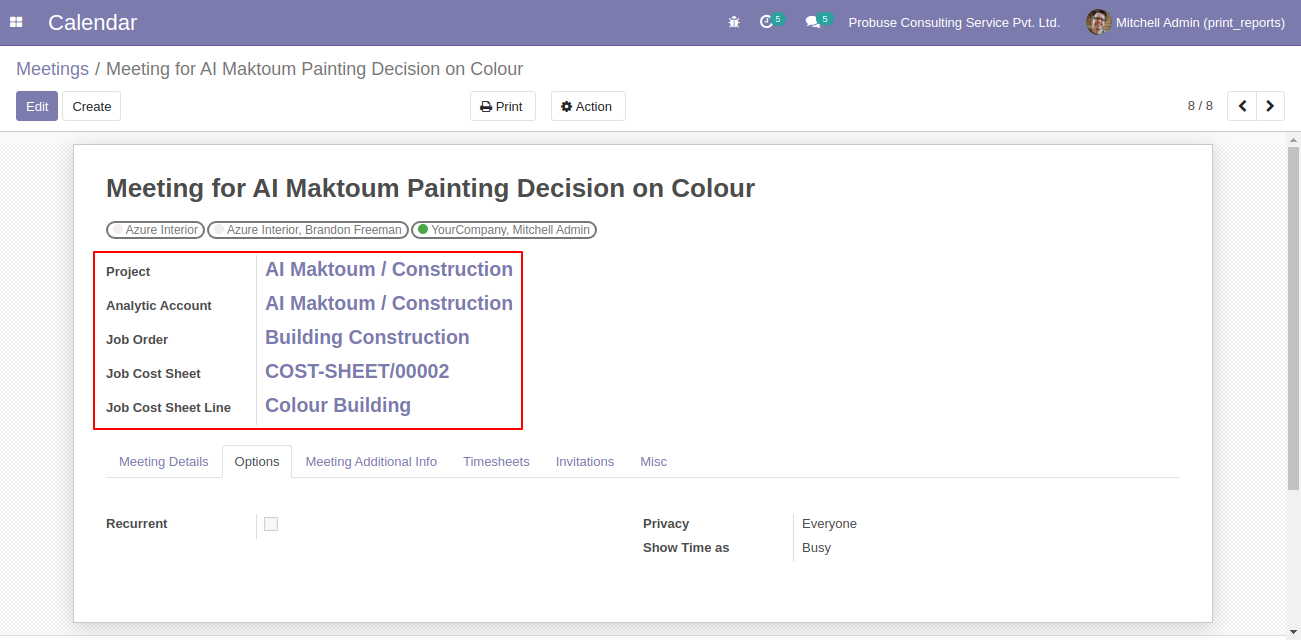Open the apps grid menu icon
Image resolution: width=1301 pixels, height=640 pixels.
(x=16, y=22)
